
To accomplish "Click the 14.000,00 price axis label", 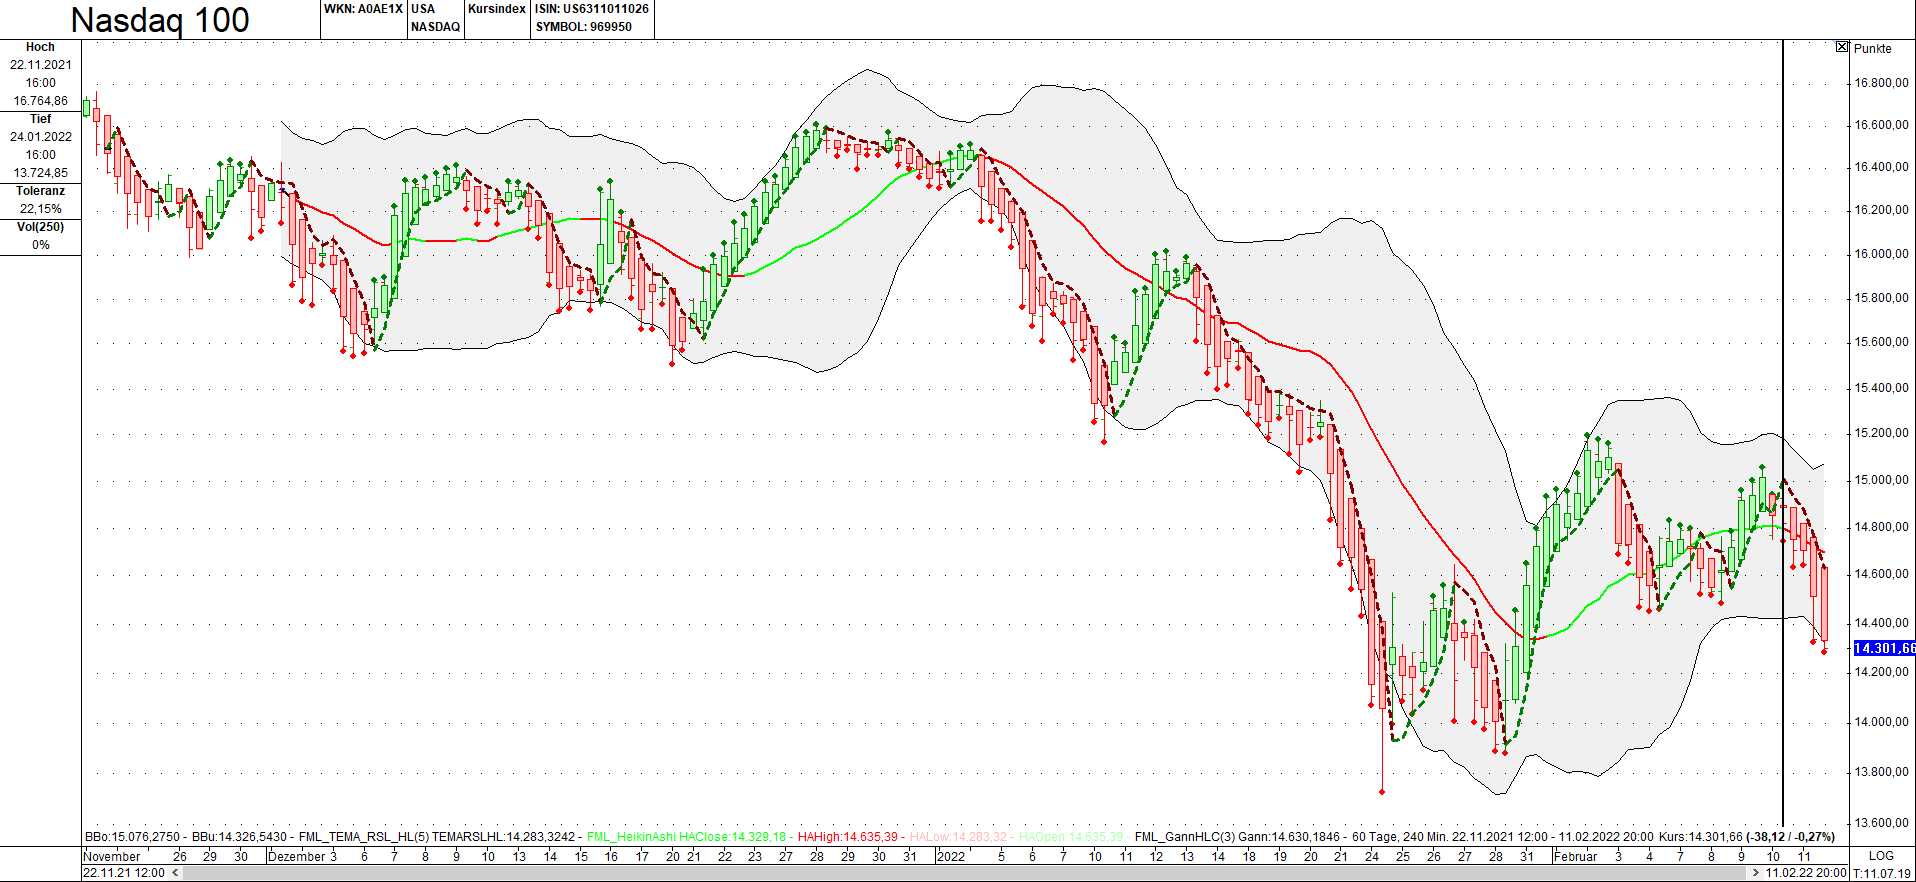I will pyautogui.click(x=1882, y=722).
